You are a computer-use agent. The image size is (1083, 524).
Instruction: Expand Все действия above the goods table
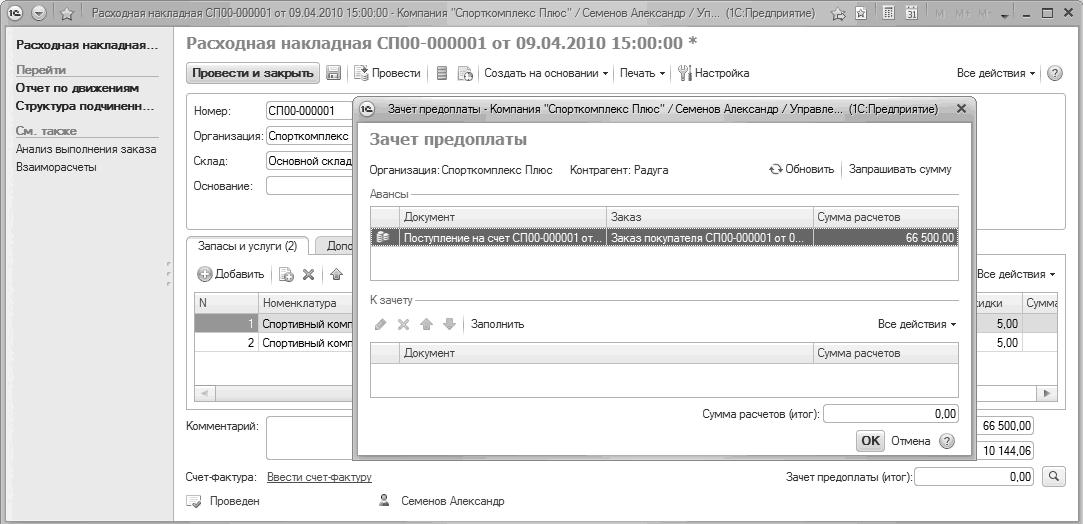(1016, 275)
